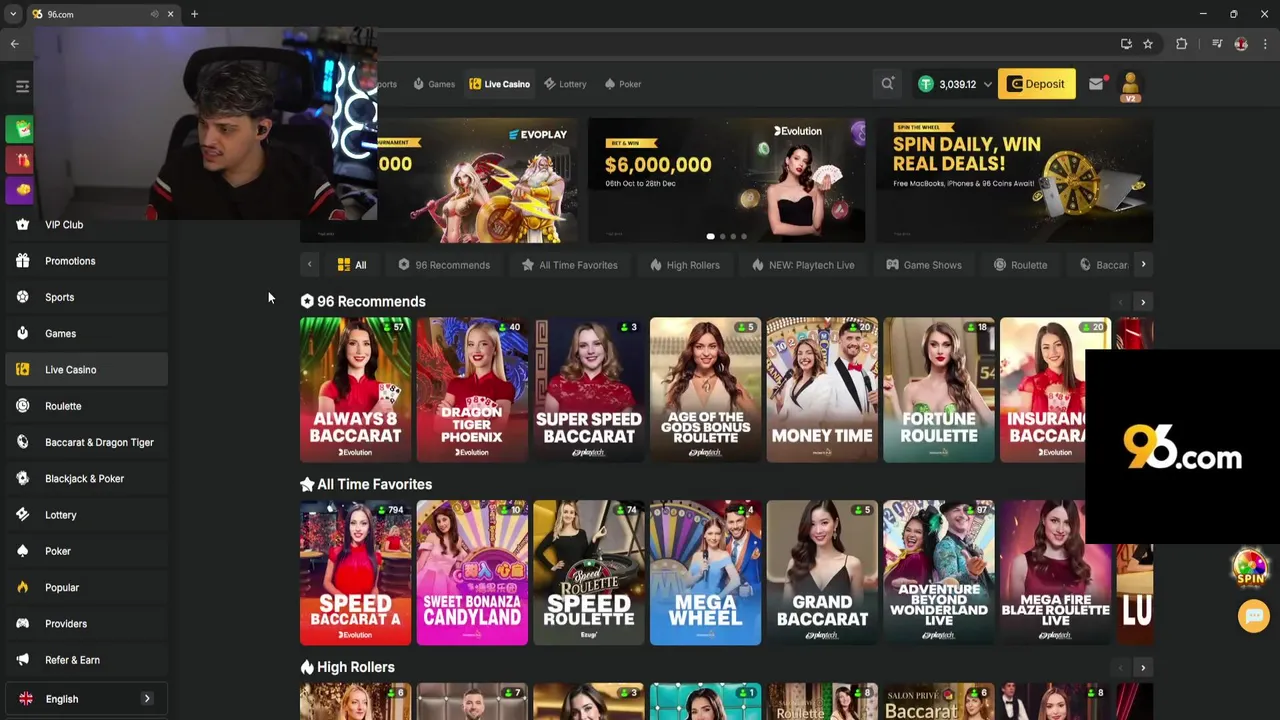
Task: Click the Deposit button
Action: click(x=1036, y=84)
